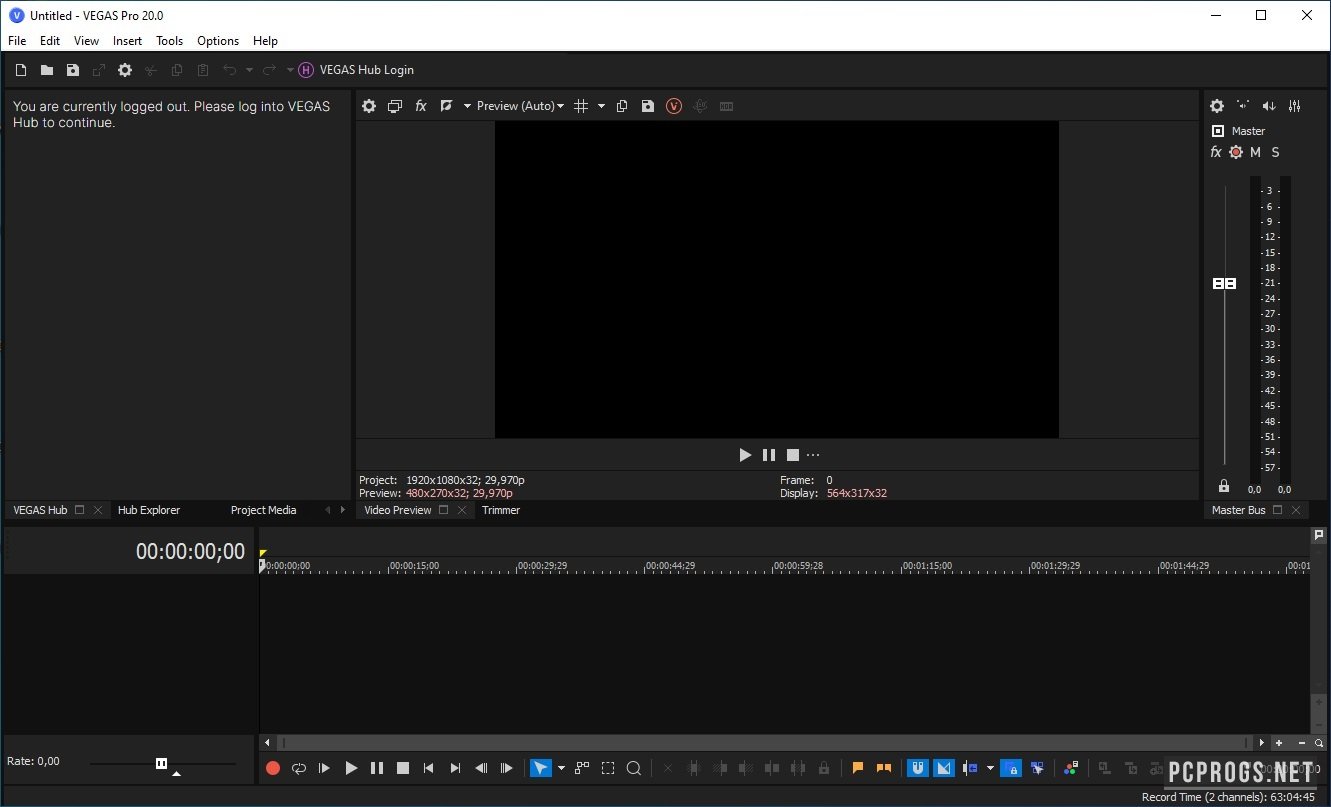Open Master FX button in Master Bus
Viewport: 1331px width, 807px height.
click(1216, 152)
